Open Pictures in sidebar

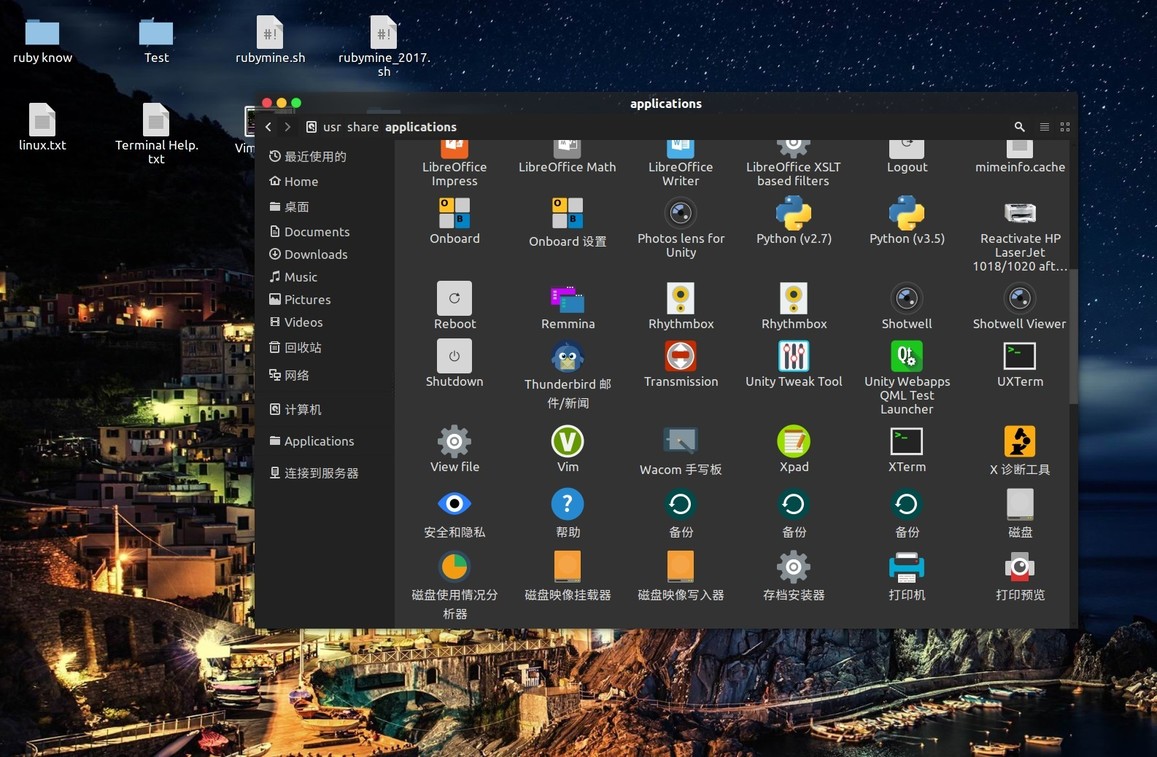click(x=300, y=300)
